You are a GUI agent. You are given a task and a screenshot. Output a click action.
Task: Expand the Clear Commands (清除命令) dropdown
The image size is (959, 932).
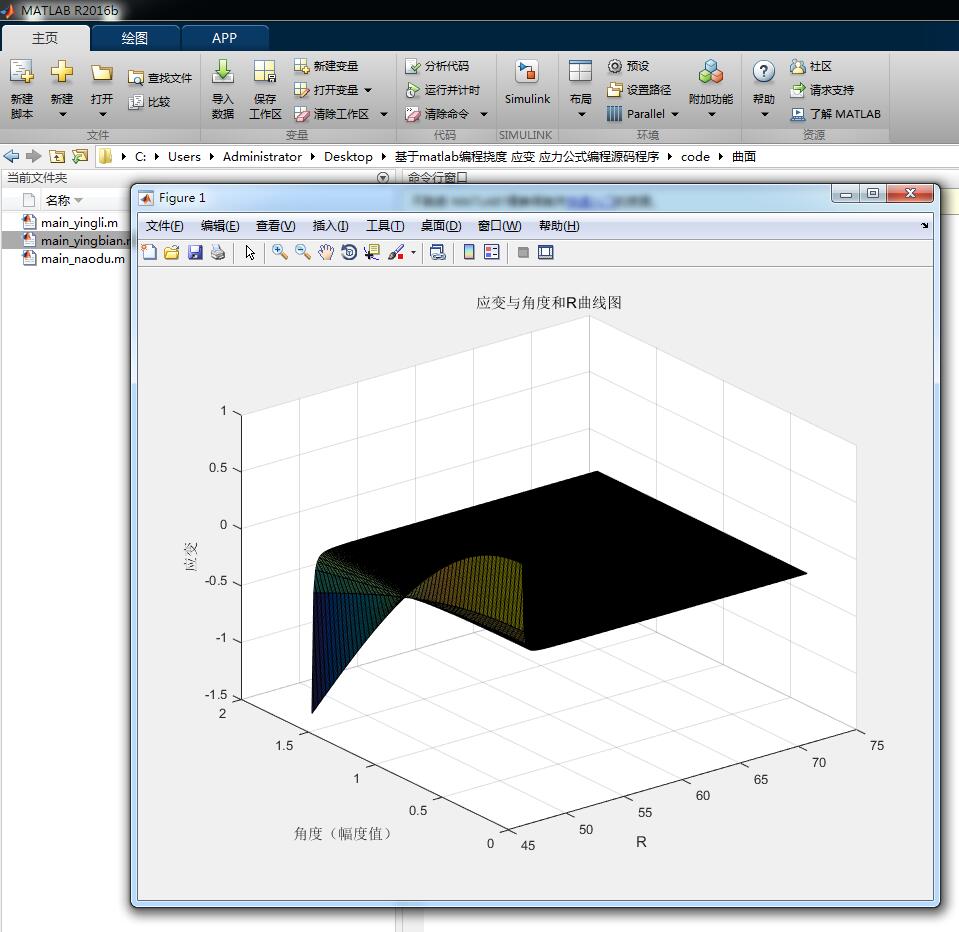(x=484, y=114)
